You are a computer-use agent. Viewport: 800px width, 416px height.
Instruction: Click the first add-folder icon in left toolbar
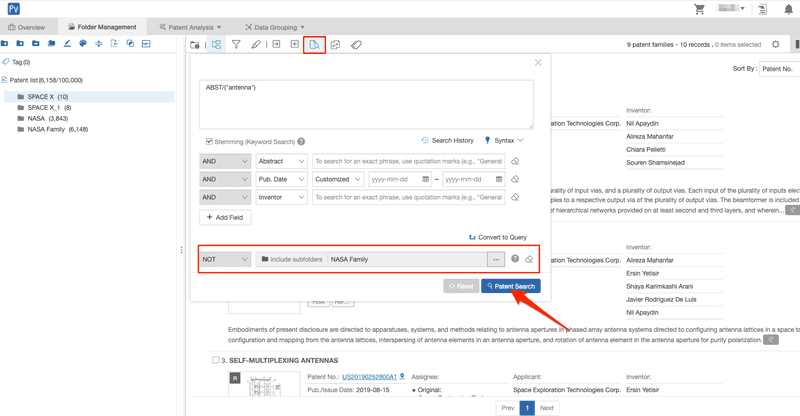pos(4,43)
